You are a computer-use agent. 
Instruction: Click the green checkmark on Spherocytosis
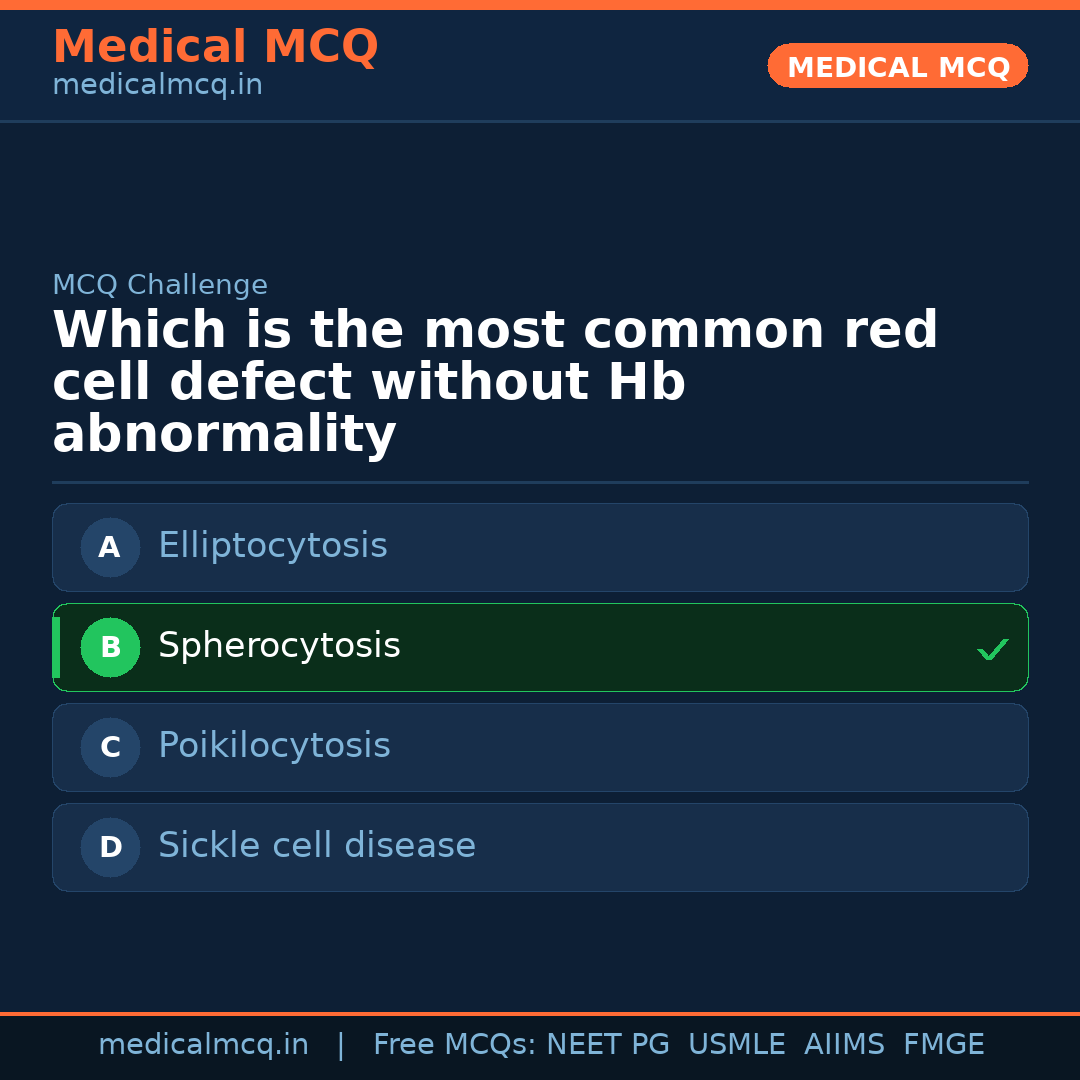pos(992,650)
